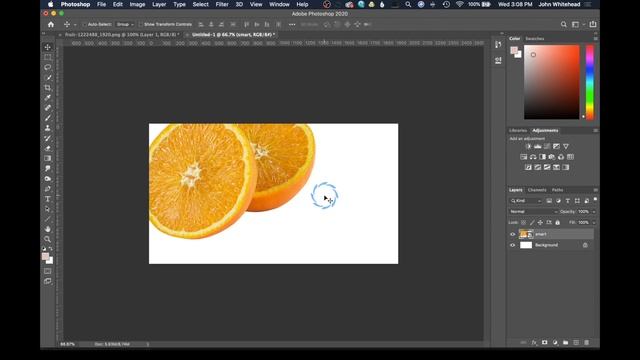Select the Pen tool
640x360 pixels.
click(48, 189)
